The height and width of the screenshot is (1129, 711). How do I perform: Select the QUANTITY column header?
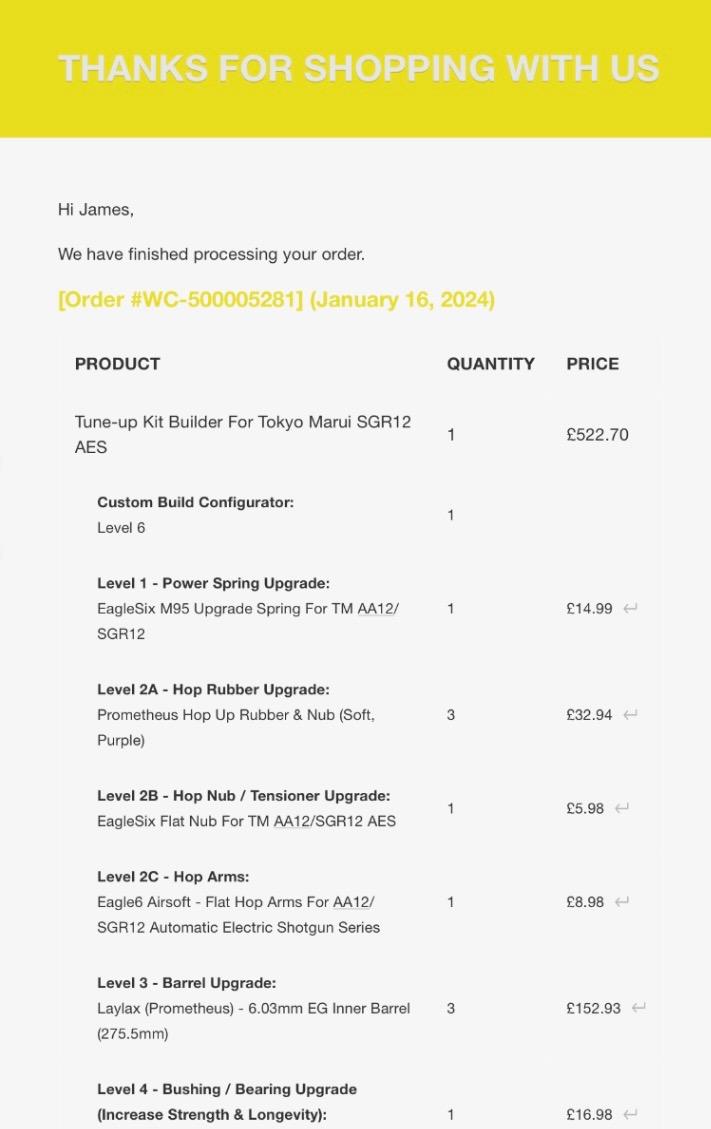click(490, 364)
